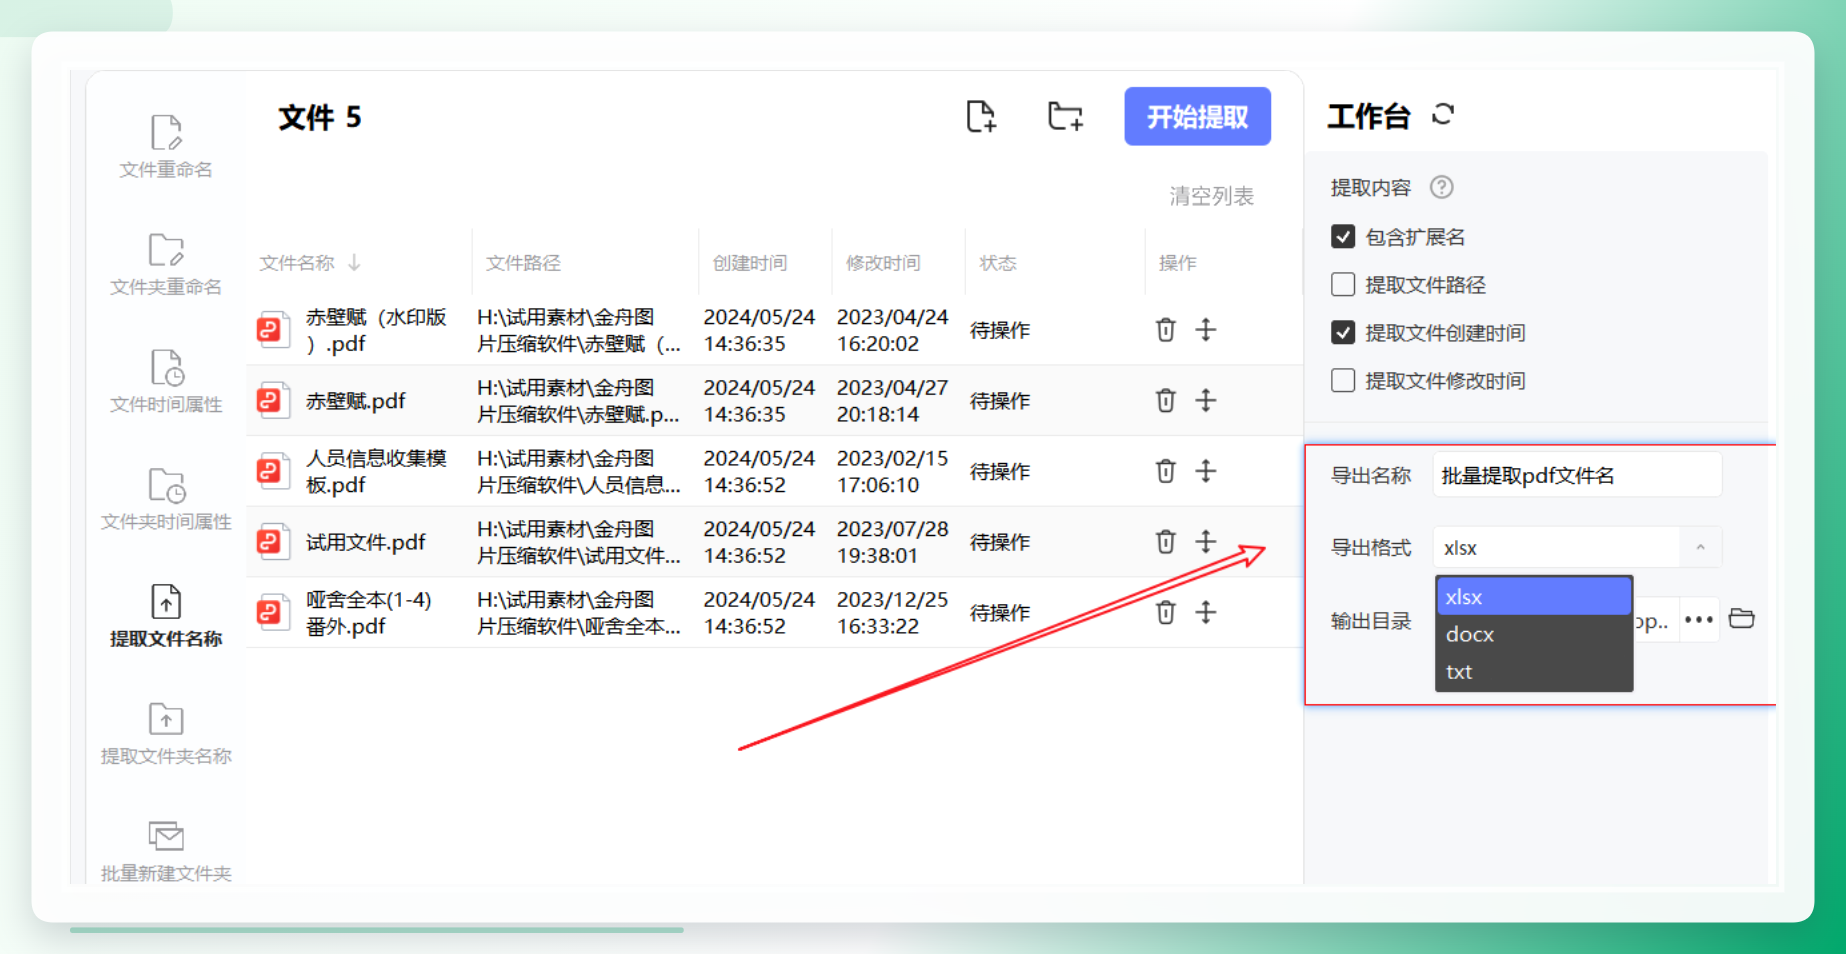Screen dimensions: 1846x954
Task: Click the move icon for 哑舍全本(1-4)番外.pdf
Action: tap(1206, 612)
